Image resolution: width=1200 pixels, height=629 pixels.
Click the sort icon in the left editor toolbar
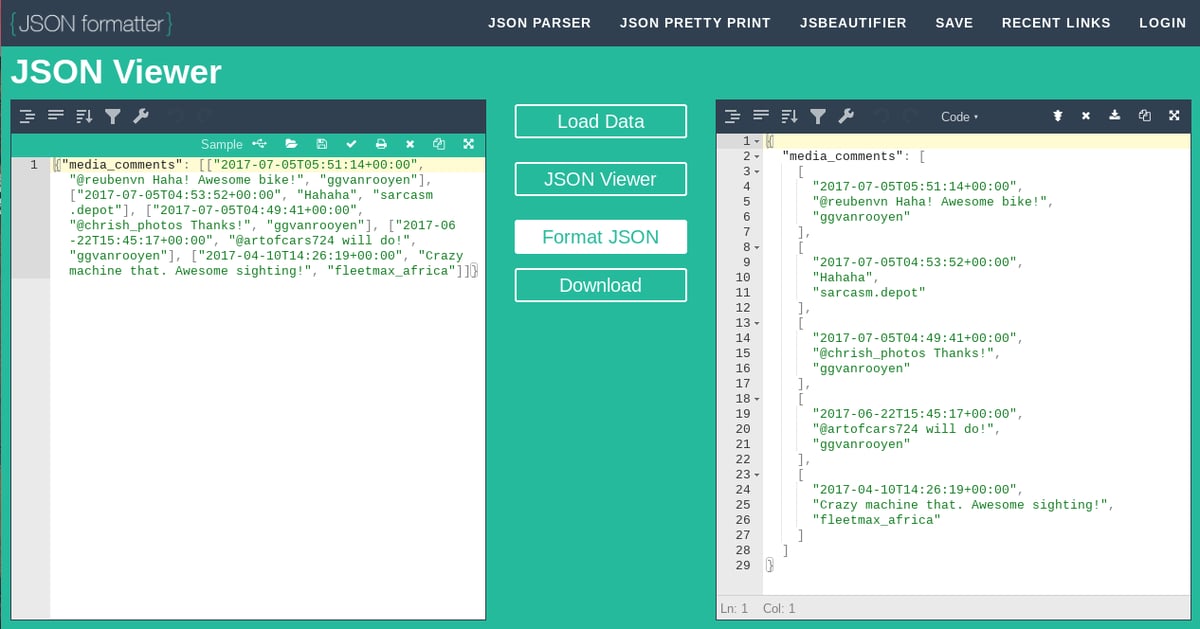pos(84,117)
